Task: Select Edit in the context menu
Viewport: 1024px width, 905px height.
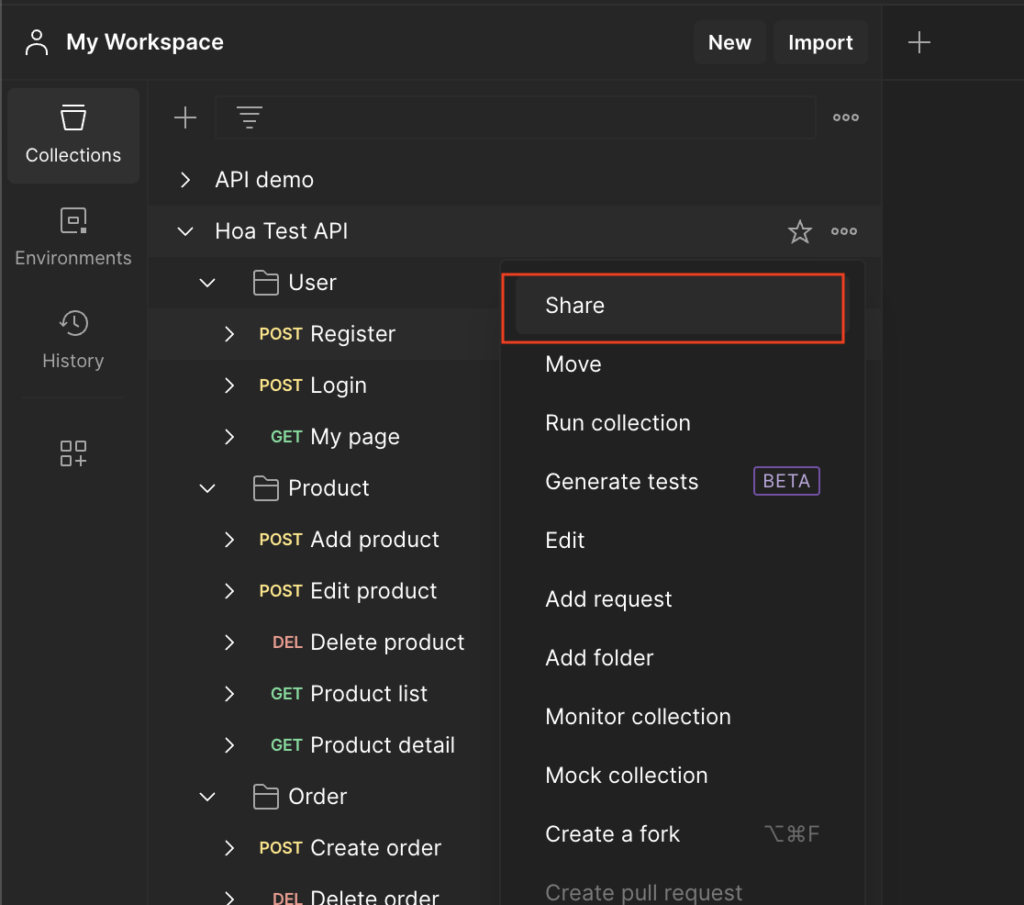Action: (682, 541)
